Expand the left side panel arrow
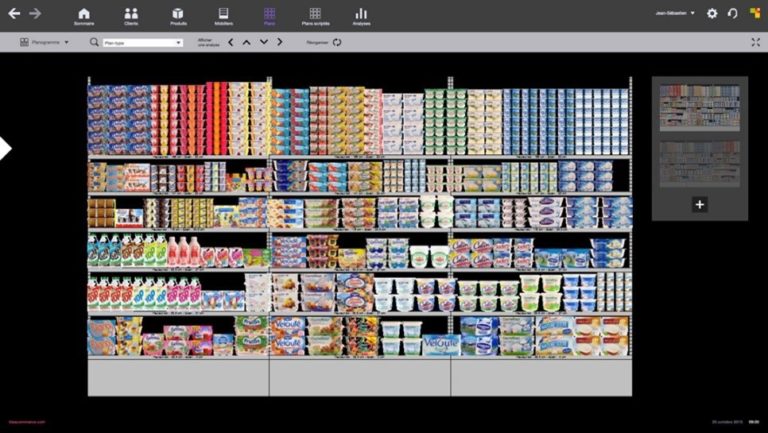The image size is (768, 433). tap(5, 149)
